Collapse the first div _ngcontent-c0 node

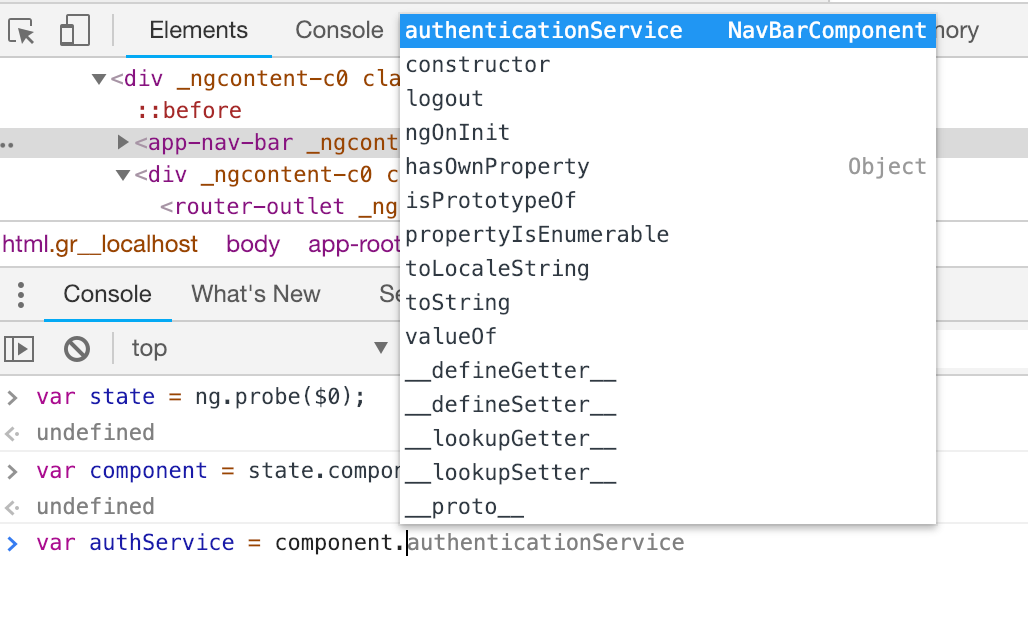[98, 79]
